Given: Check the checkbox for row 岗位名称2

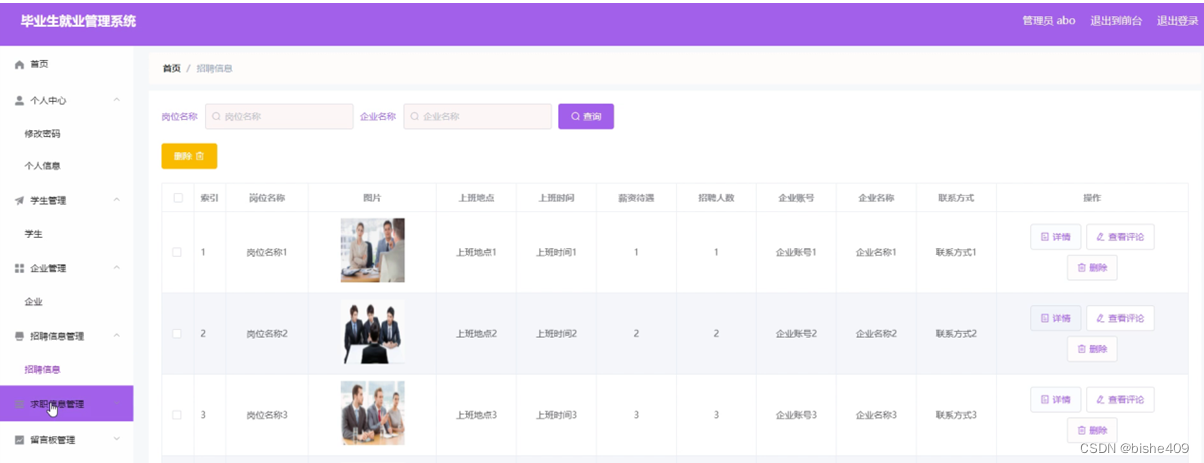Looking at the screenshot, I should tap(177, 333).
